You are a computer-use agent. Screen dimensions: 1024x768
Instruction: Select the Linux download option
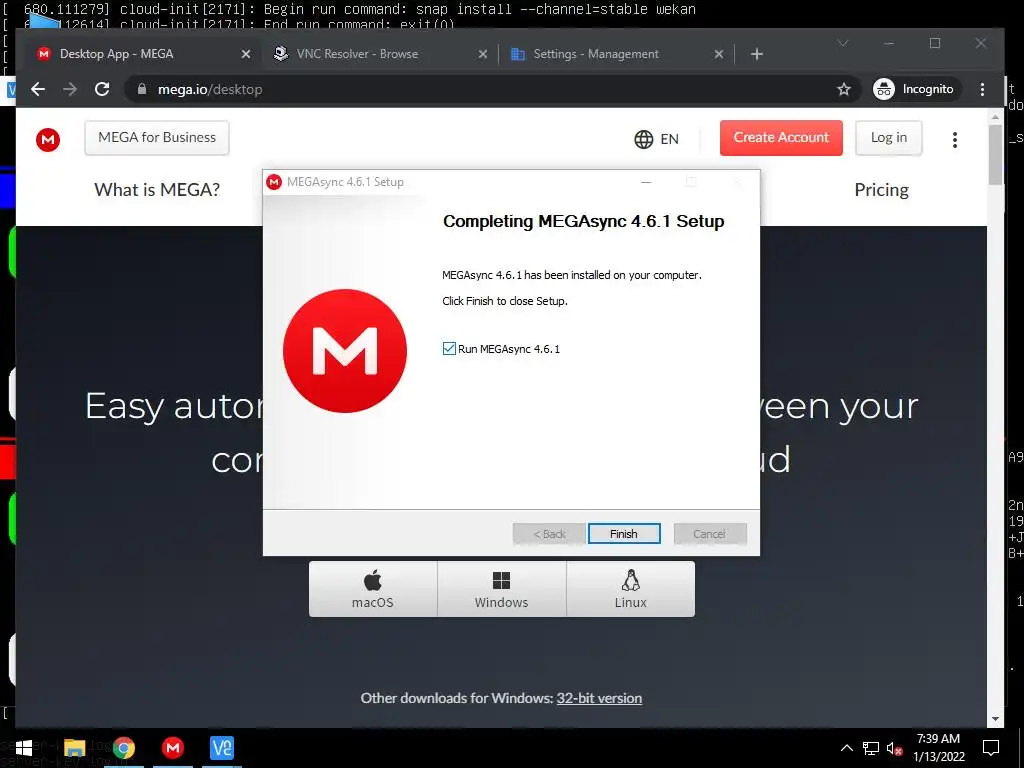point(630,589)
